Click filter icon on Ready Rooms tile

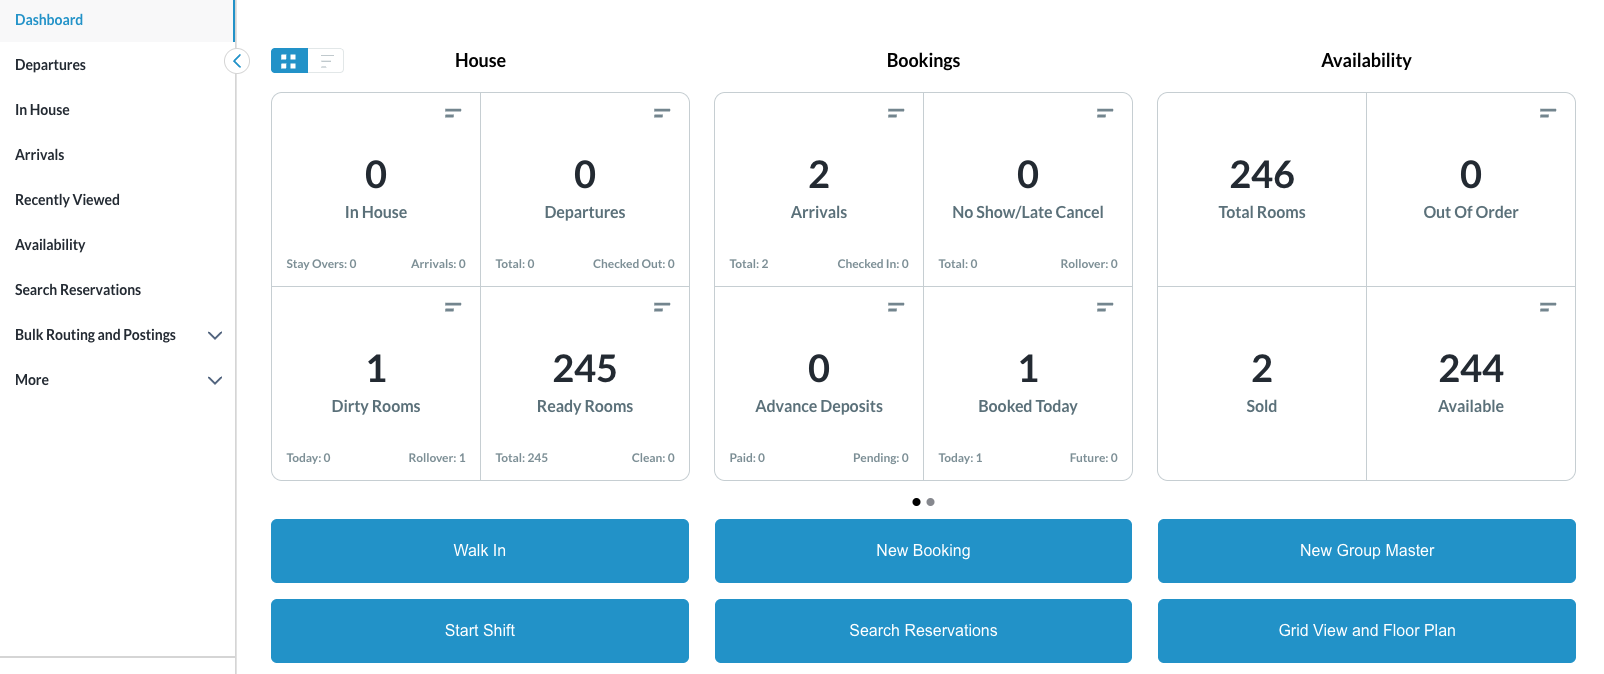pos(662,307)
